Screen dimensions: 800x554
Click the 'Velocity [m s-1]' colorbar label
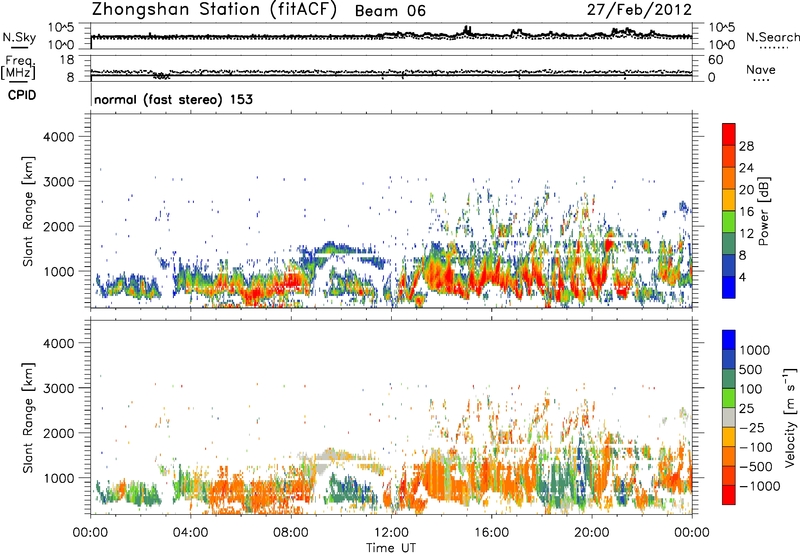pos(790,417)
